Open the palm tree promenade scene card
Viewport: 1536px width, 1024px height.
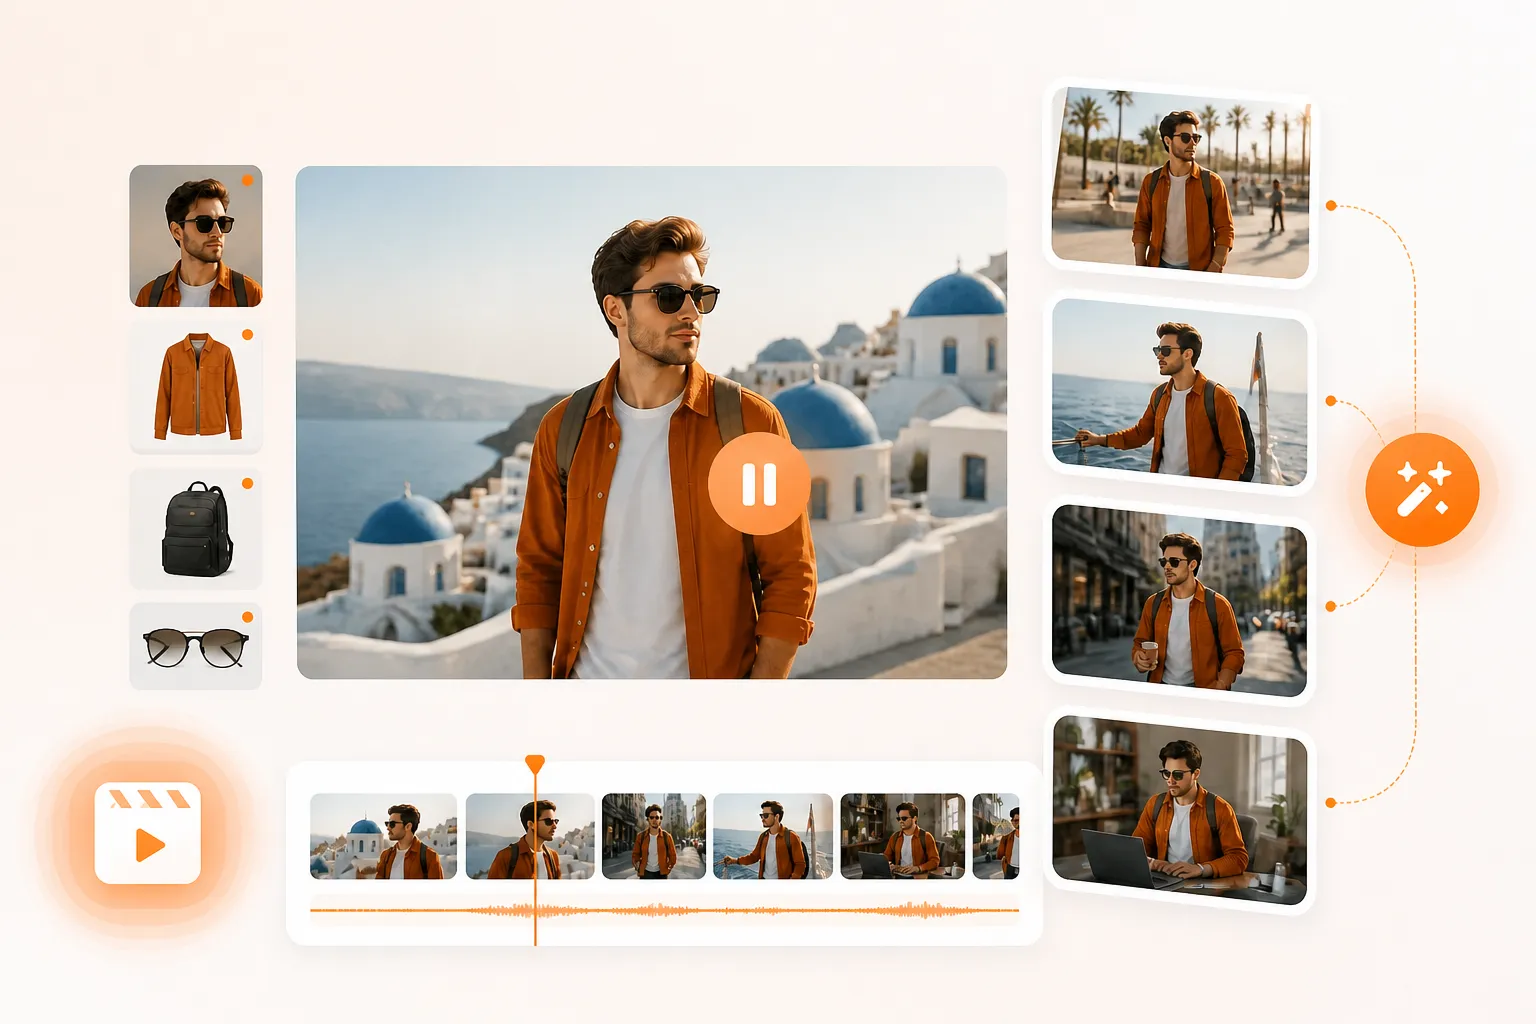(x=1180, y=183)
